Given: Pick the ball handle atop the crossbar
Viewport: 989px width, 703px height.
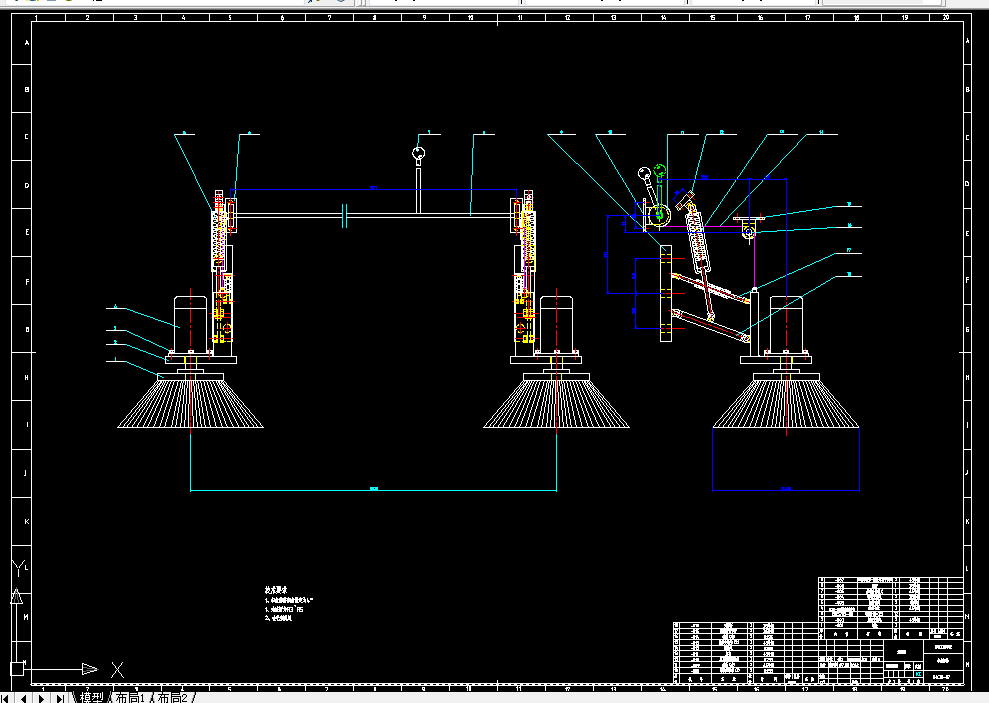Looking at the screenshot, I should (418, 153).
